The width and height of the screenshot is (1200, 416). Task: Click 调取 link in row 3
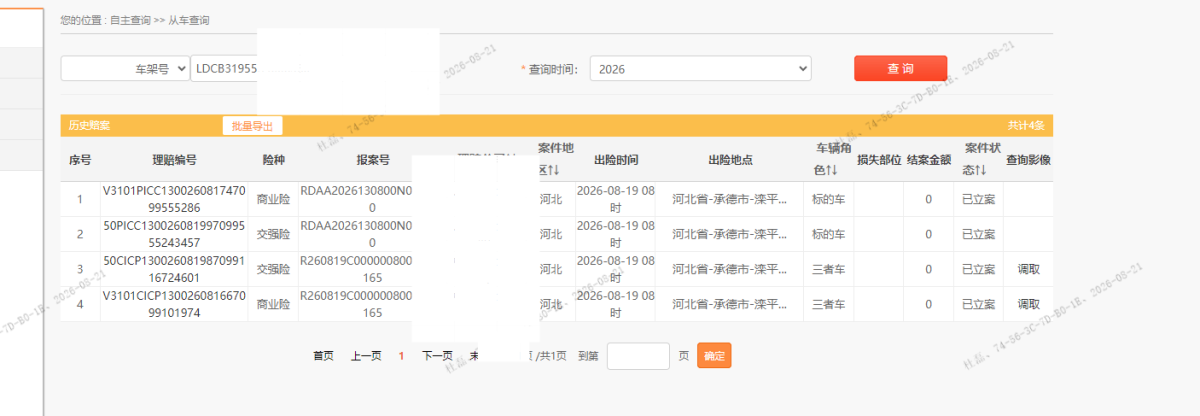coord(1028,269)
